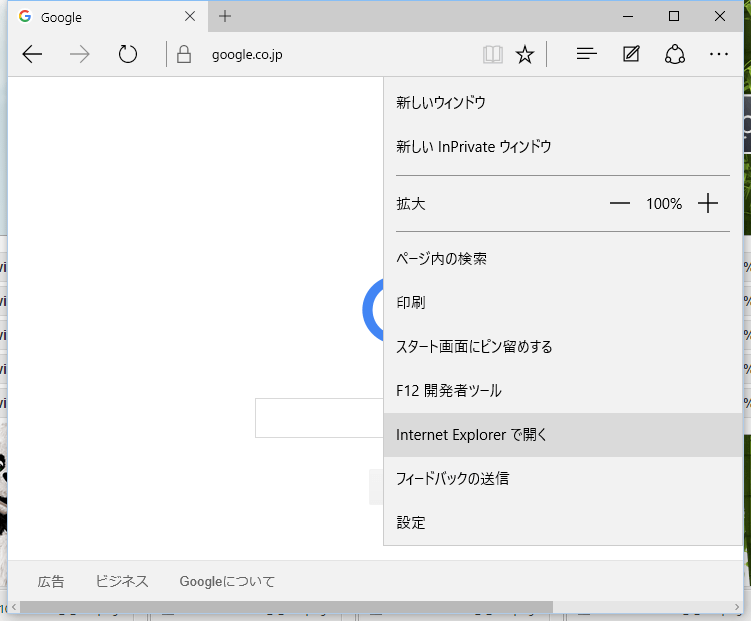Image resolution: width=751 pixels, height=621 pixels.
Task: Refresh the page with reload icon
Action: point(127,55)
